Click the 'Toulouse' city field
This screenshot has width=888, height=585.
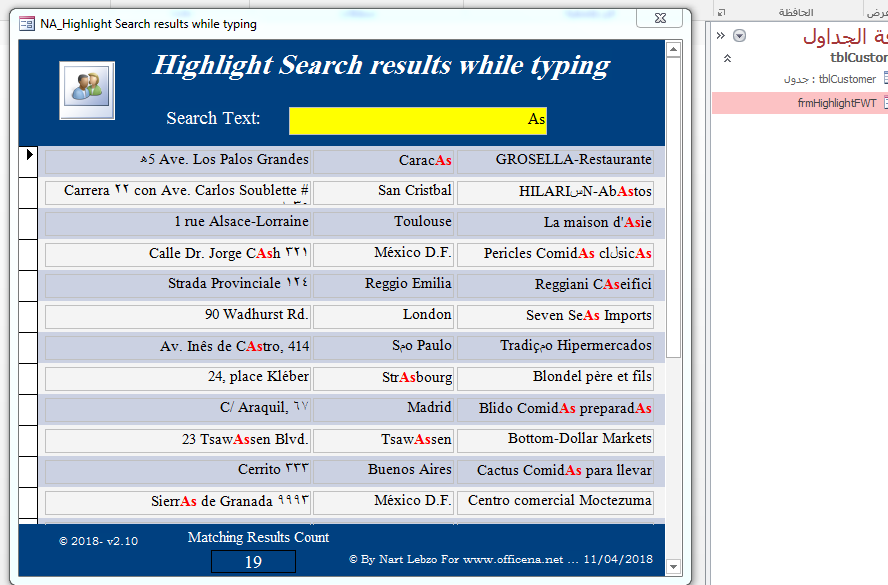tap(383, 223)
